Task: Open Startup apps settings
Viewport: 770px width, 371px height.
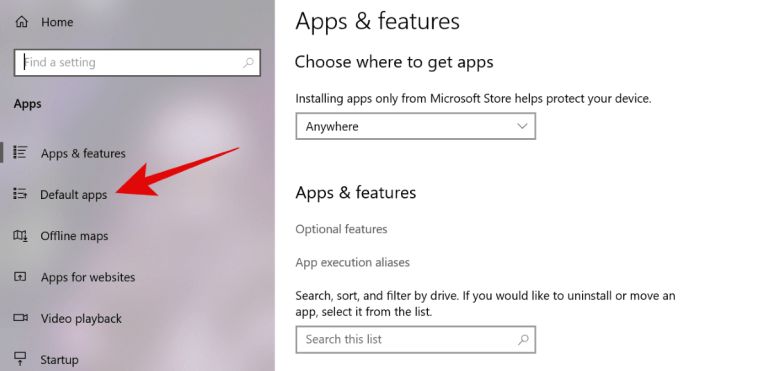Action: 59,359
